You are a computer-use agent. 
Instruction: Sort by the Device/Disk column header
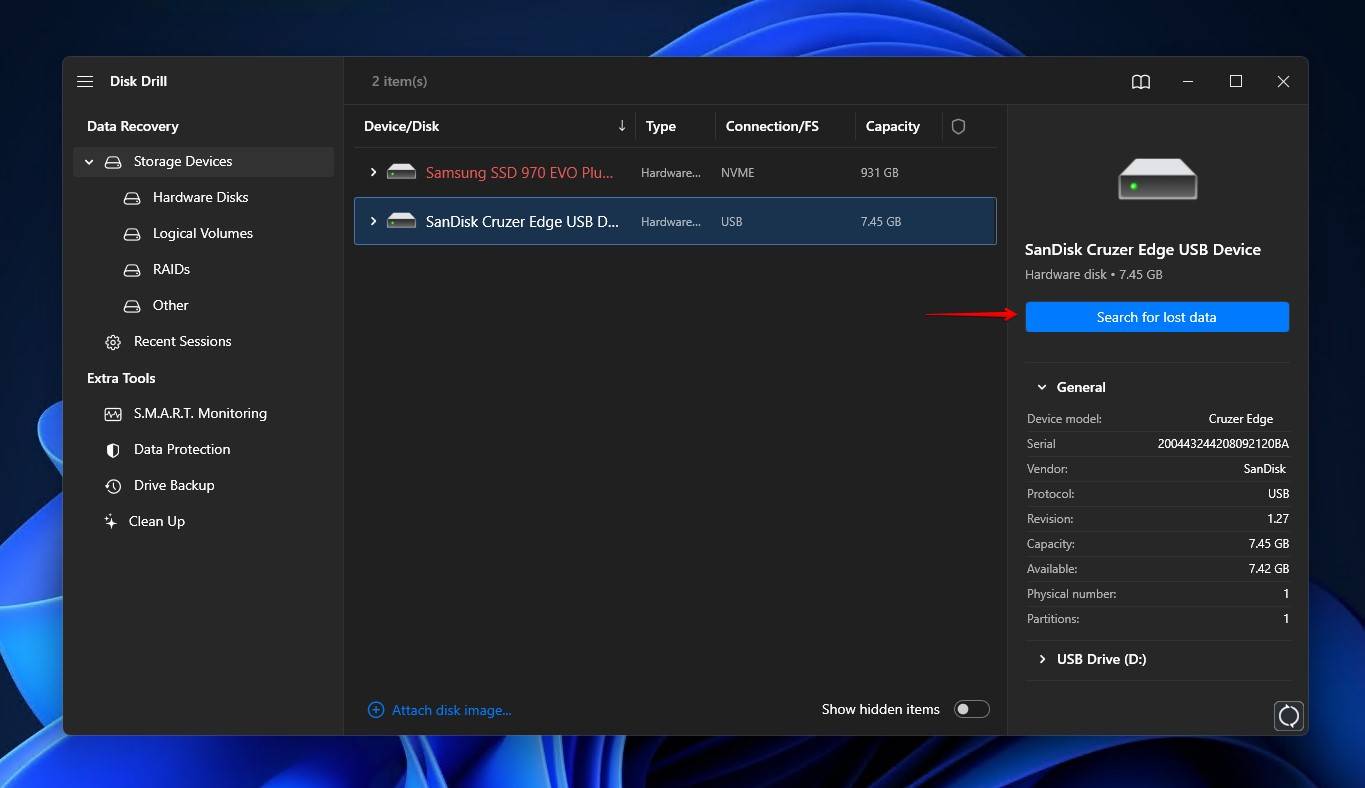tap(402, 127)
